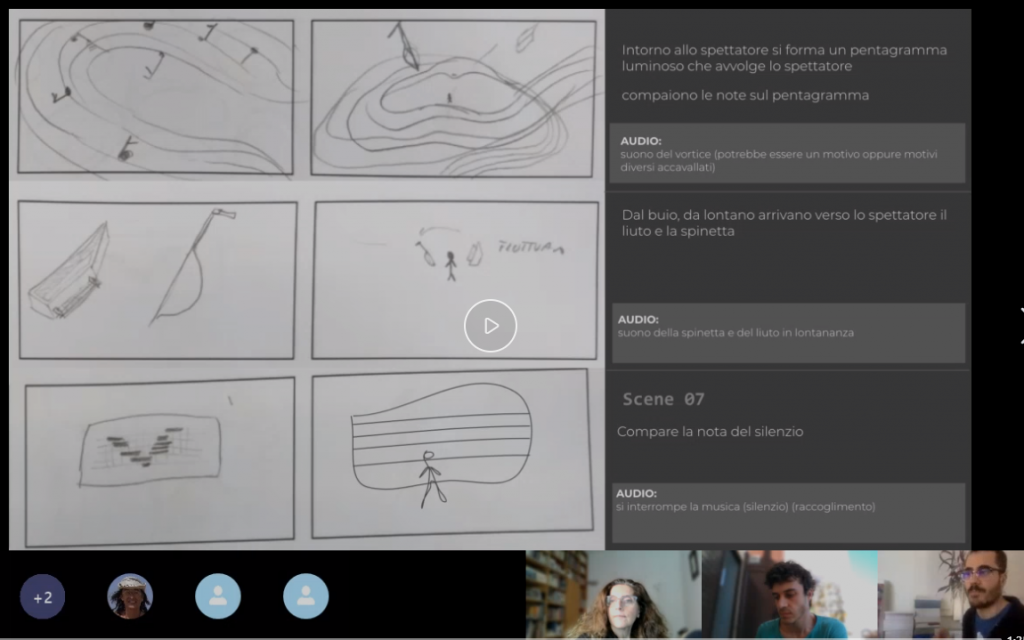Image resolution: width=1024 pixels, height=640 pixels.
Task: Select the photo avatar of participant wearing hat
Action: 130,596
